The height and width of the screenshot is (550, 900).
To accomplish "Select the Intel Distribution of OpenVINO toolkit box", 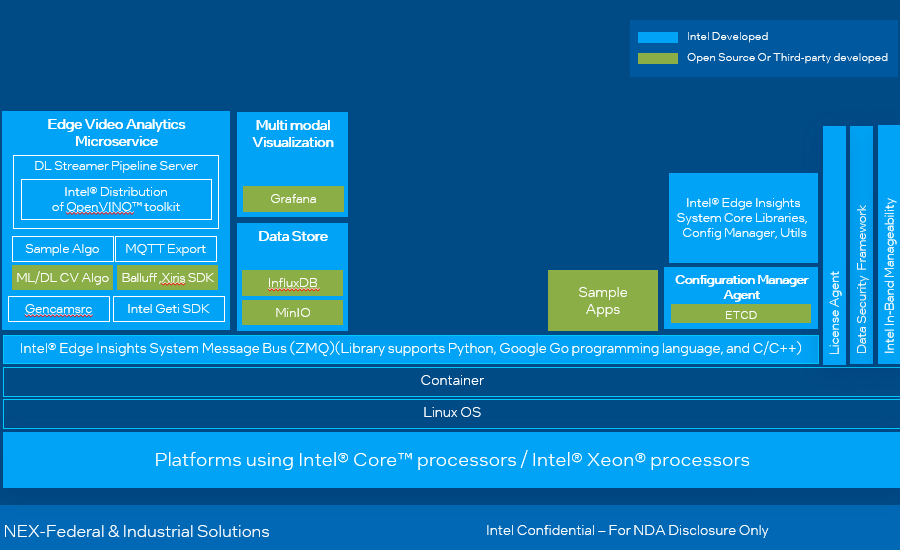I will 116,199.
